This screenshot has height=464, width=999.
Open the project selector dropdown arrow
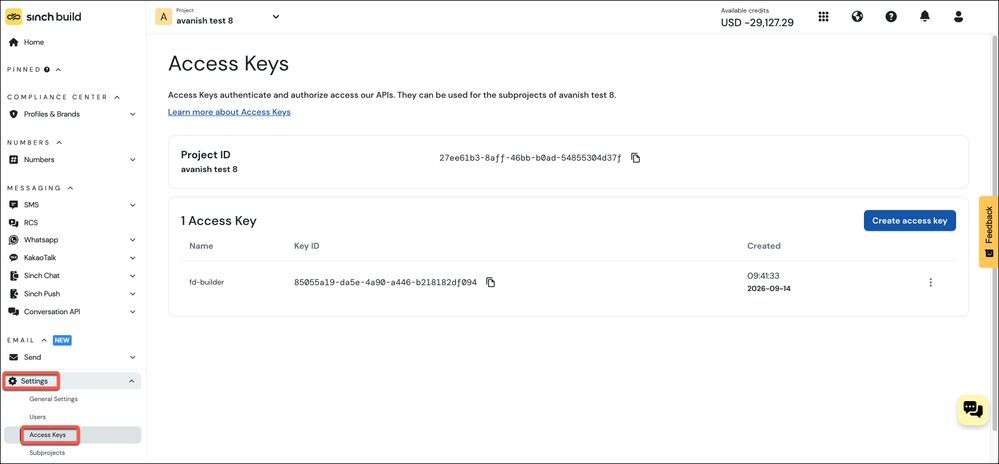coord(276,17)
